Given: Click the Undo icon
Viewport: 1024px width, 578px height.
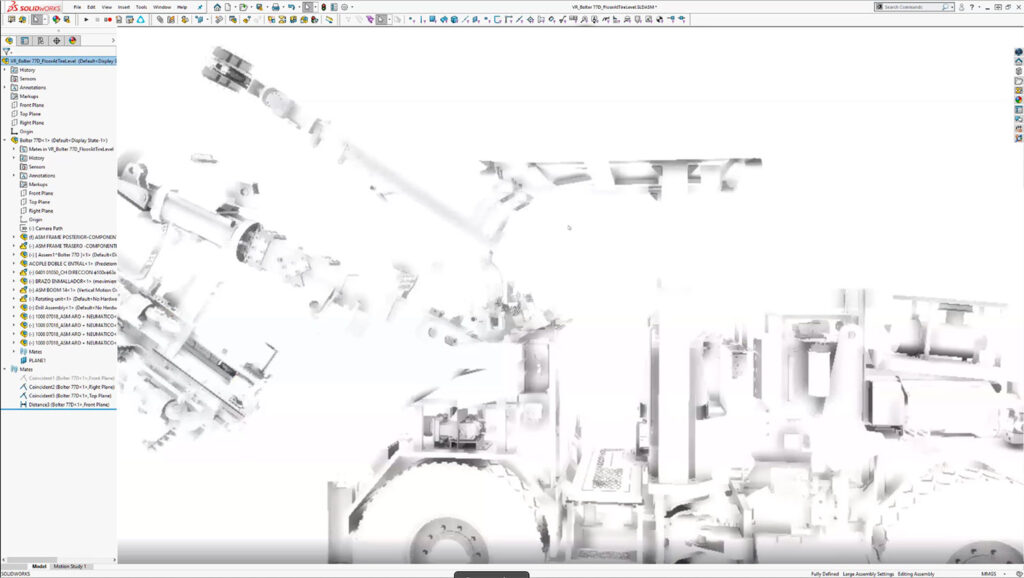Looking at the screenshot, I should pyautogui.click(x=292, y=7).
